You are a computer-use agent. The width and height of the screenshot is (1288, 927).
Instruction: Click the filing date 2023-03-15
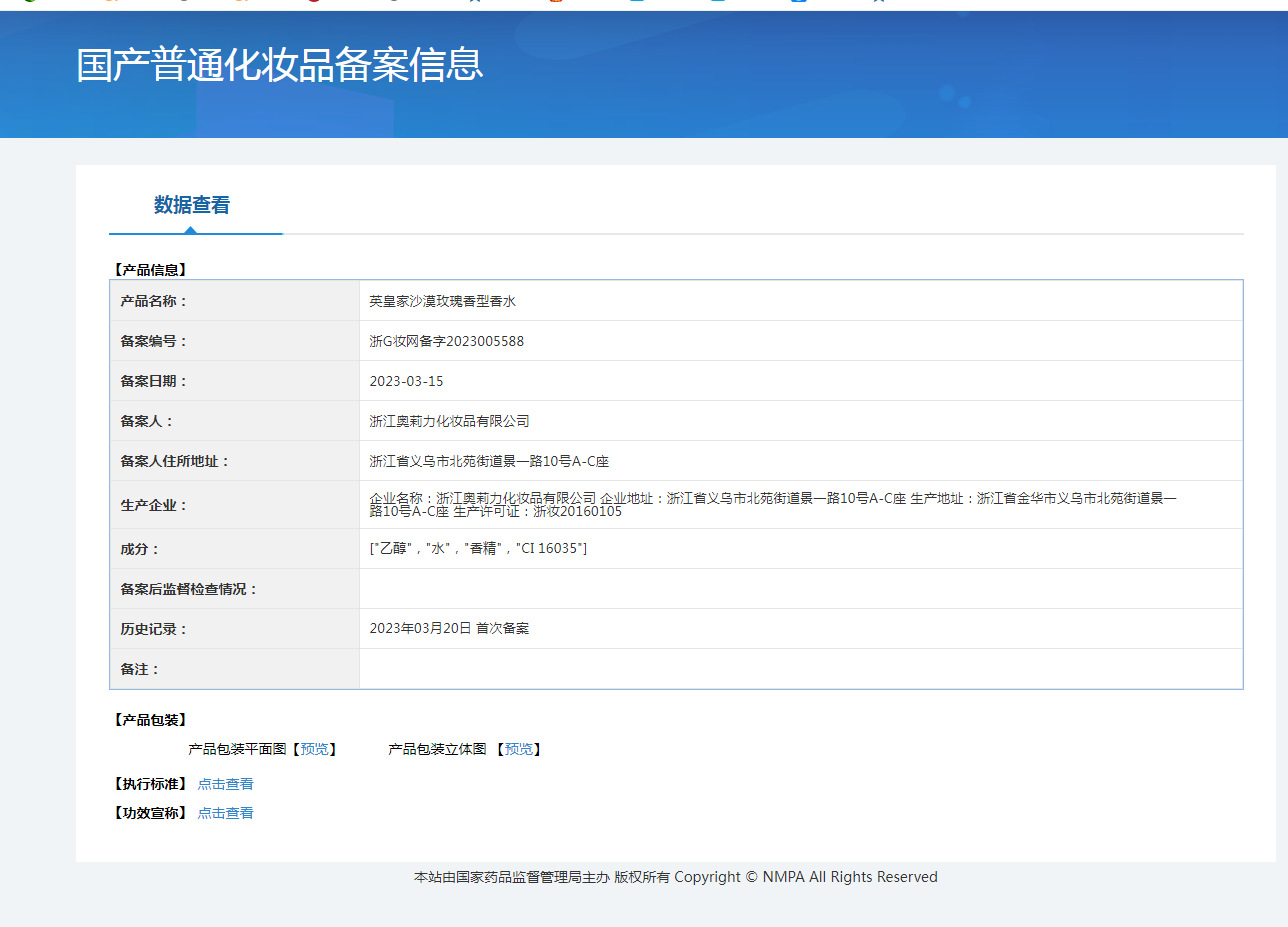pos(406,381)
